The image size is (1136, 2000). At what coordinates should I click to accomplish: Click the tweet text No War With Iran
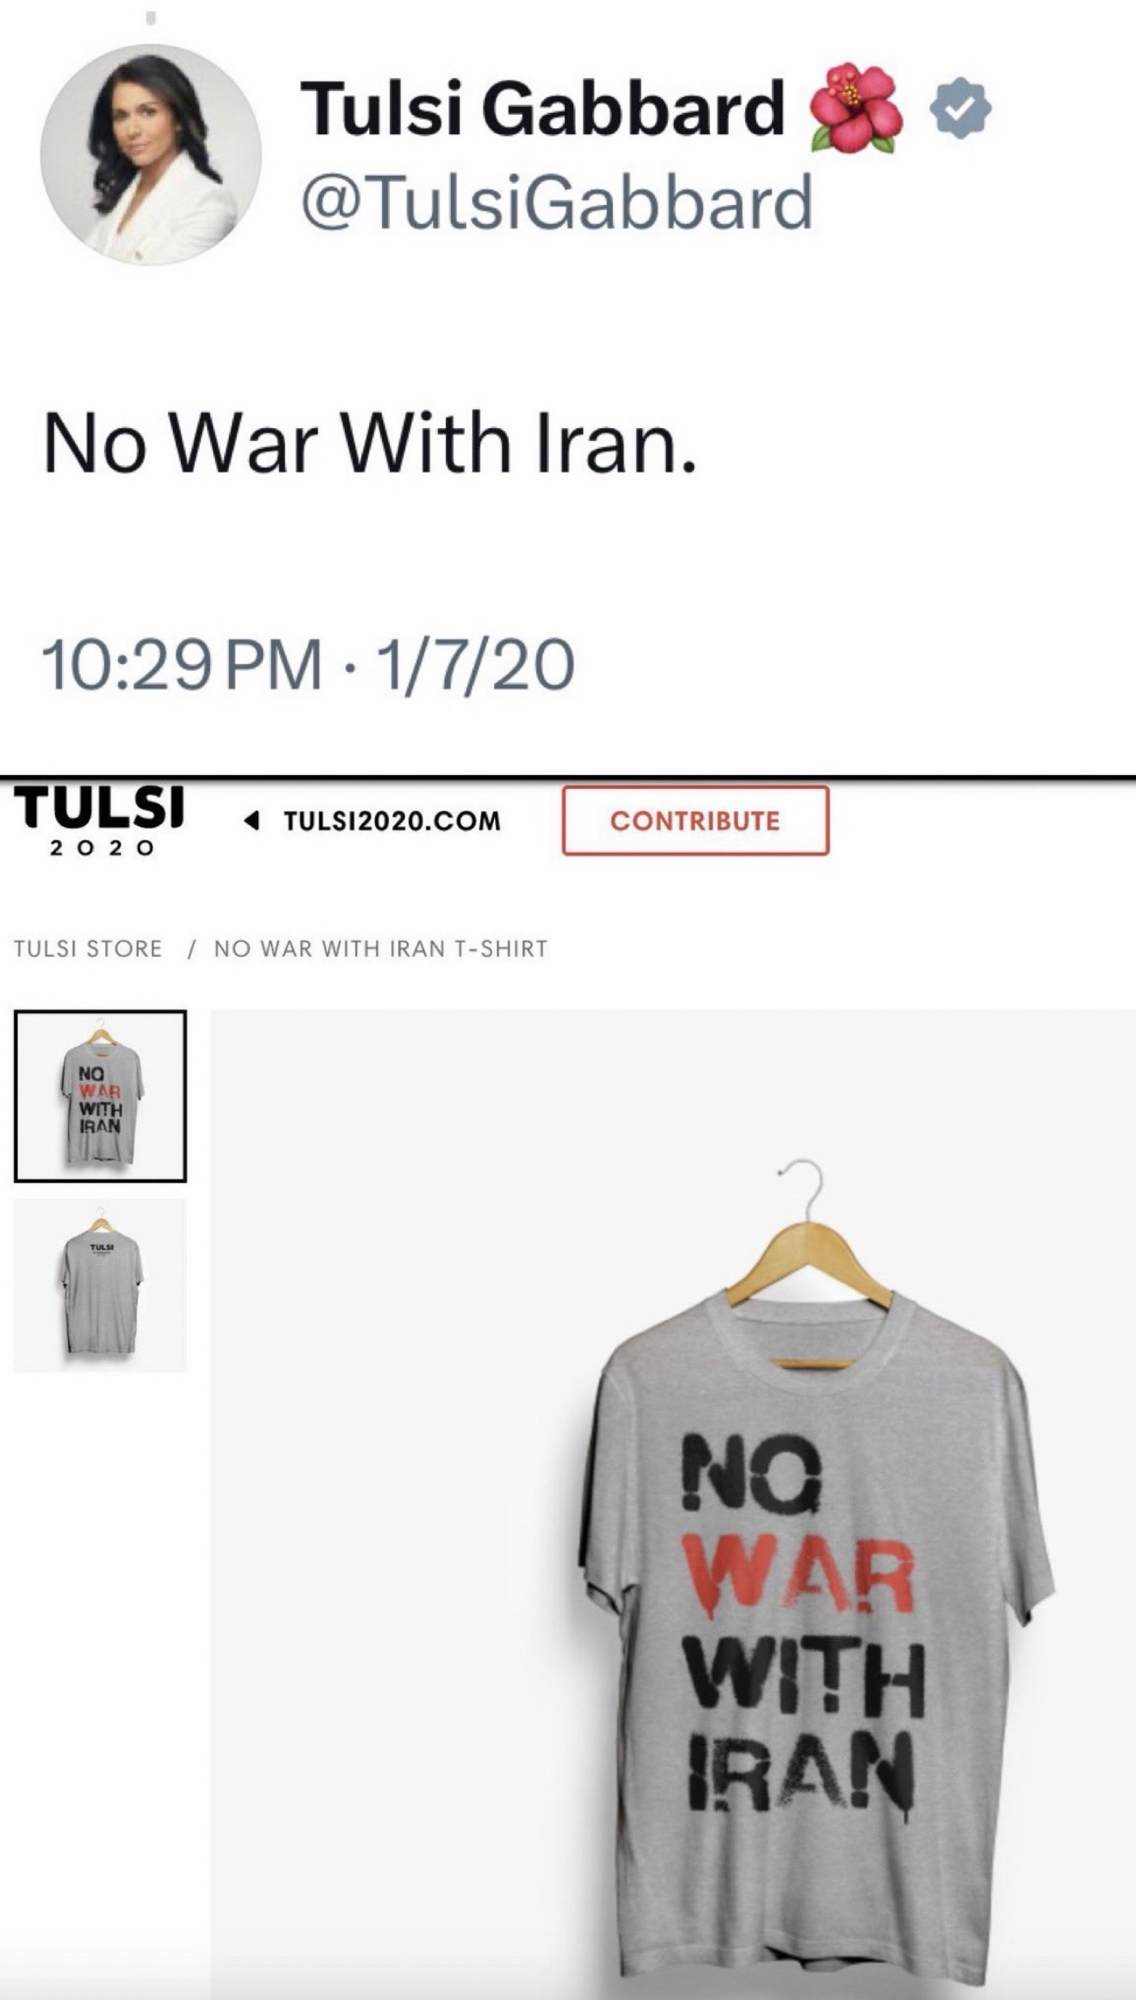coord(369,444)
